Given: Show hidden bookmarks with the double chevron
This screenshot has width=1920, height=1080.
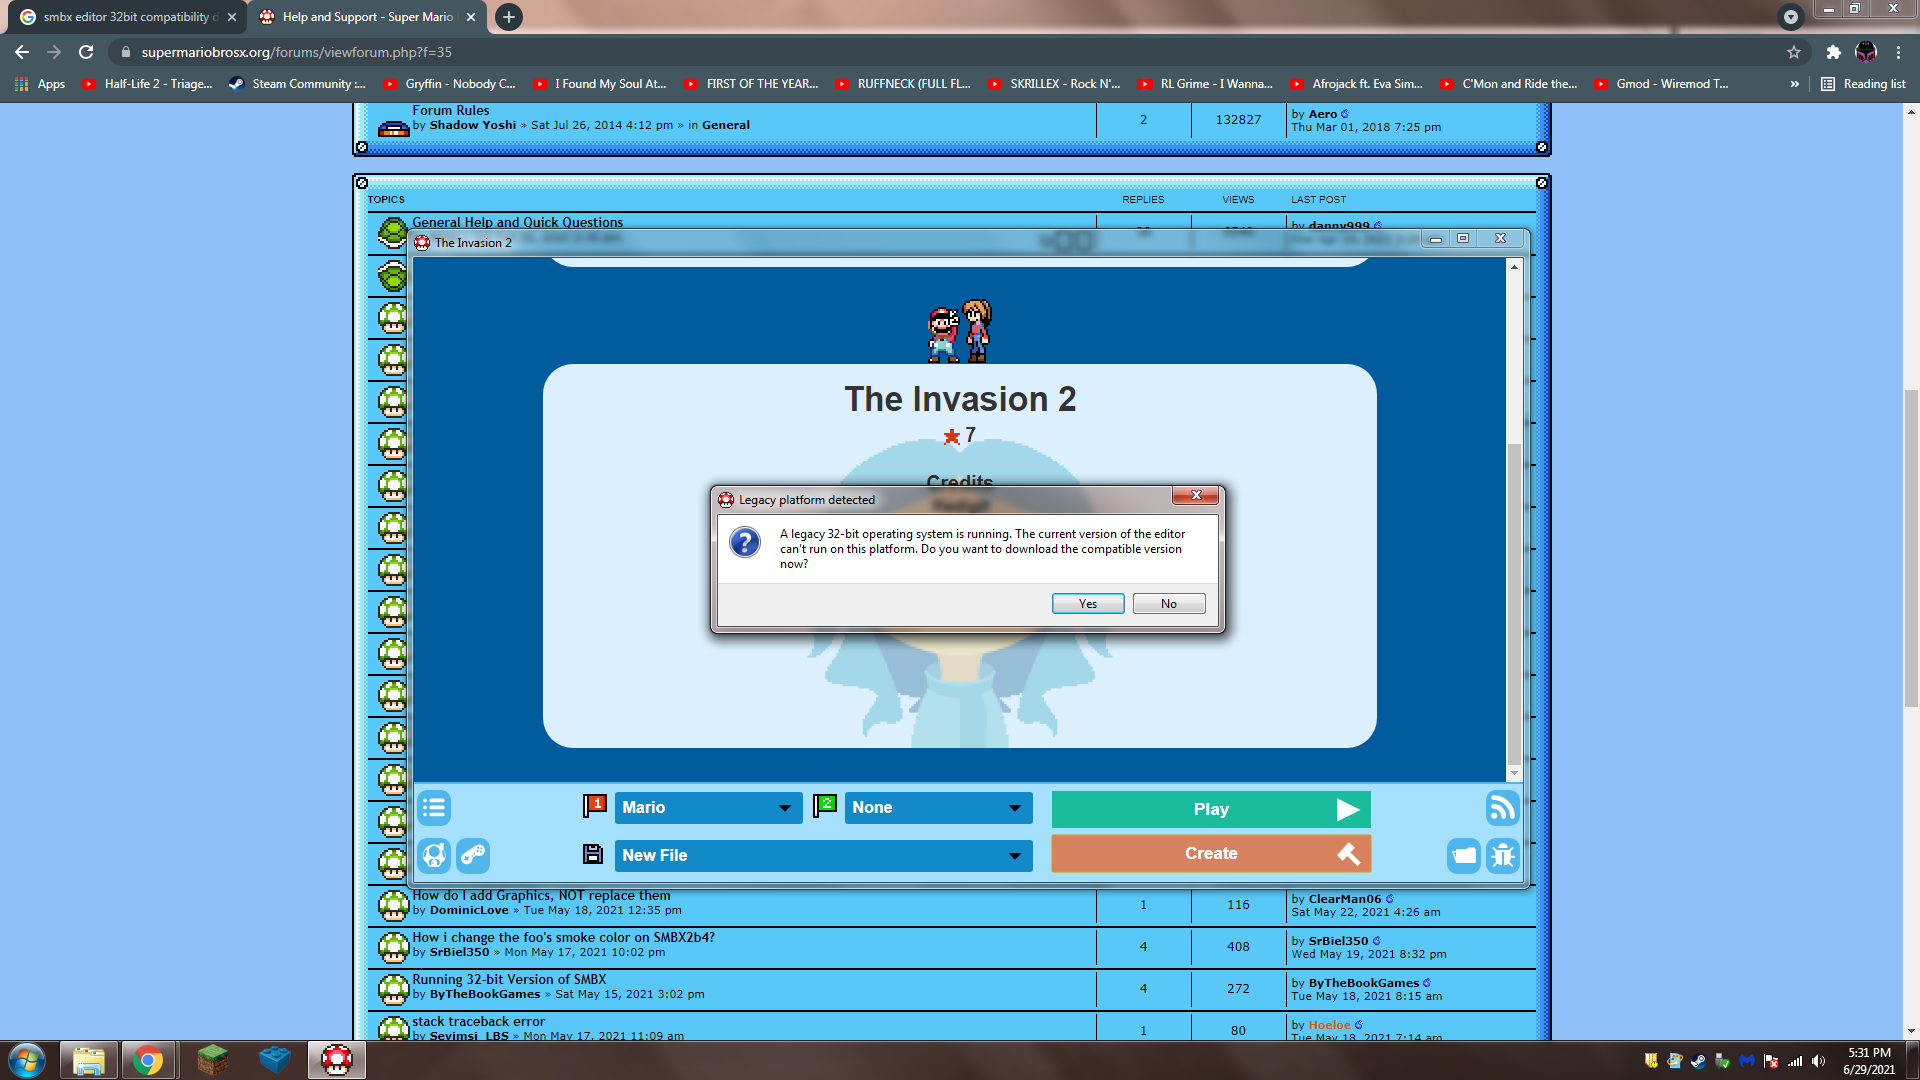Looking at the screenshot, I should coord(1795,84).
